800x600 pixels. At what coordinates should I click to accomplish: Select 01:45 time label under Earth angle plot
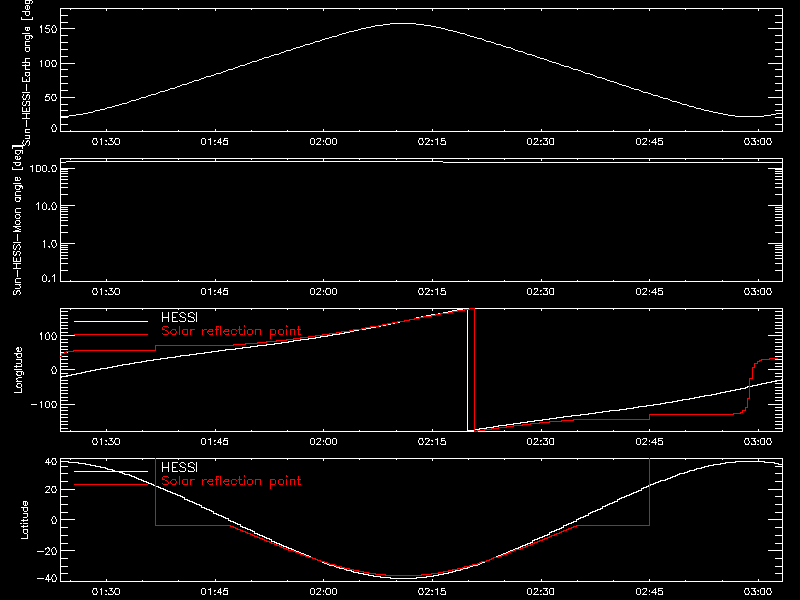click(x=215, y=141)
